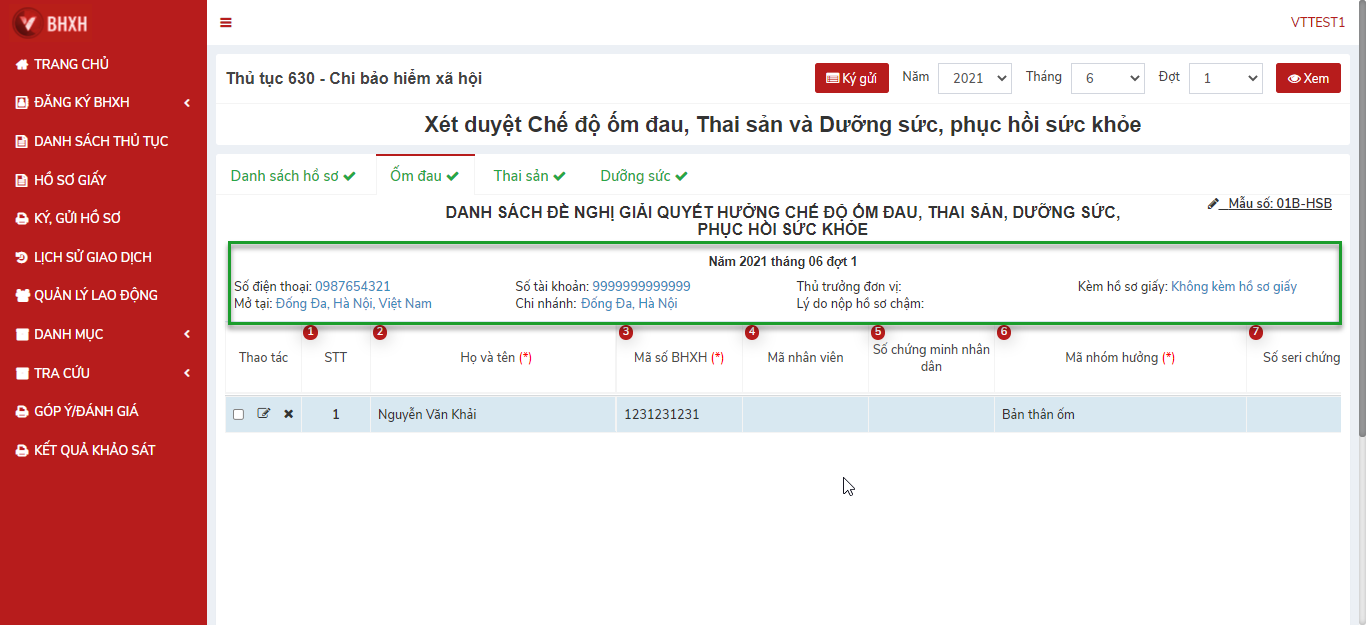Tick the checkbox in the Nguyễn Văn Khải row

(x=238, y=414)
